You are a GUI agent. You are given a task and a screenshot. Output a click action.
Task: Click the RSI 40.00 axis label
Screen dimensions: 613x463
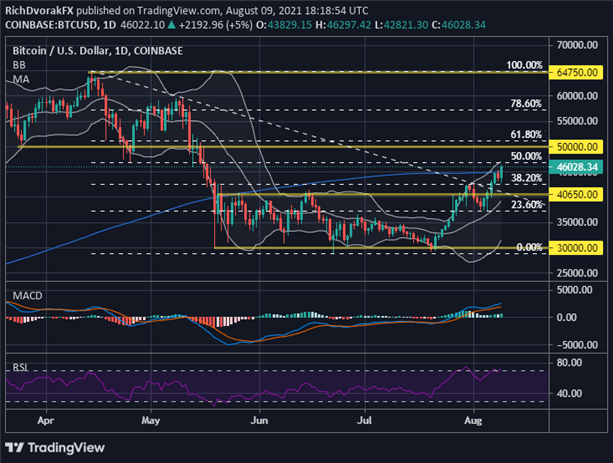point(569,393)
